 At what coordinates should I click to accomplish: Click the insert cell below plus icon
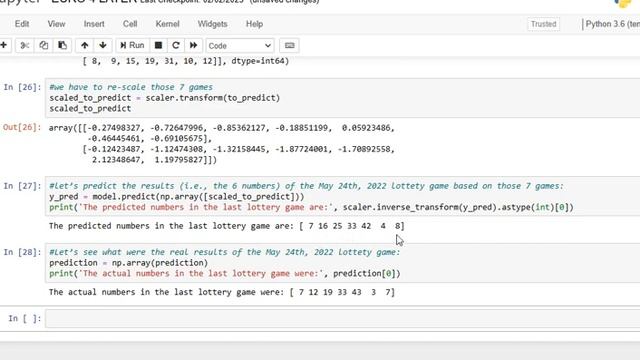(x=4, y=45)
